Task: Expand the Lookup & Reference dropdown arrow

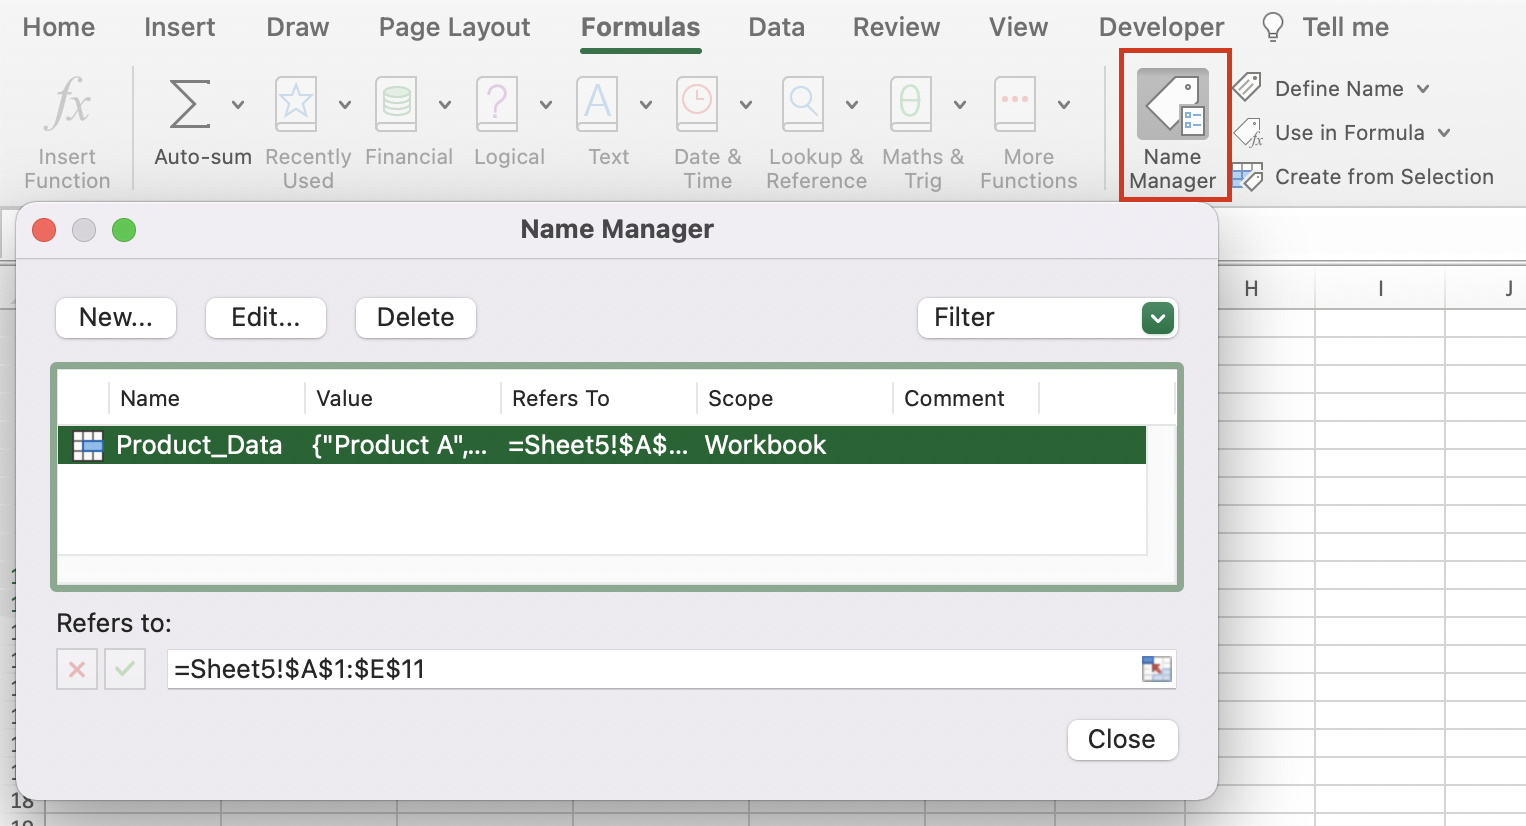Action: tap(852, 104)
